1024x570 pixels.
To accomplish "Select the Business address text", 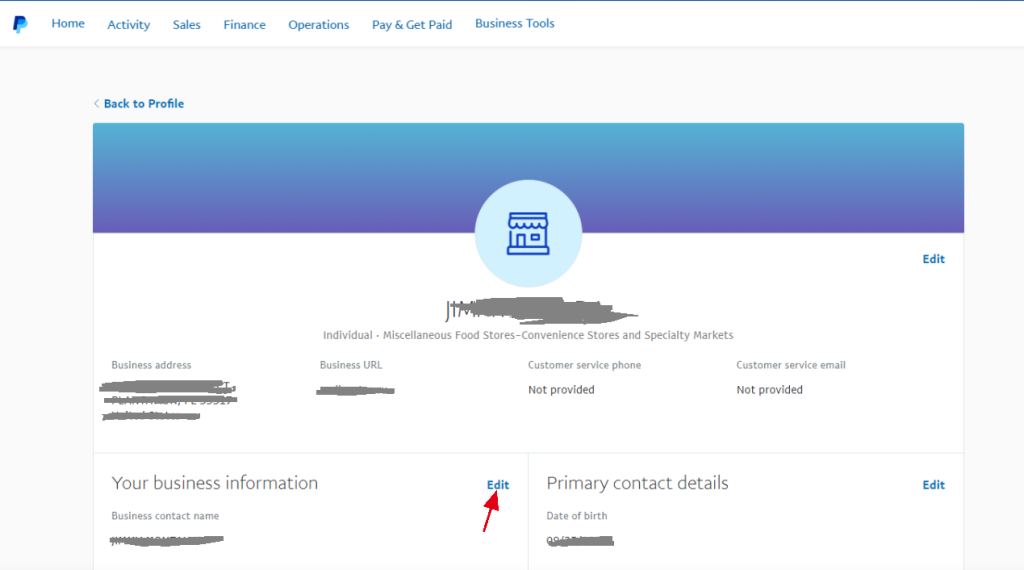I will (x=170, y=400).
